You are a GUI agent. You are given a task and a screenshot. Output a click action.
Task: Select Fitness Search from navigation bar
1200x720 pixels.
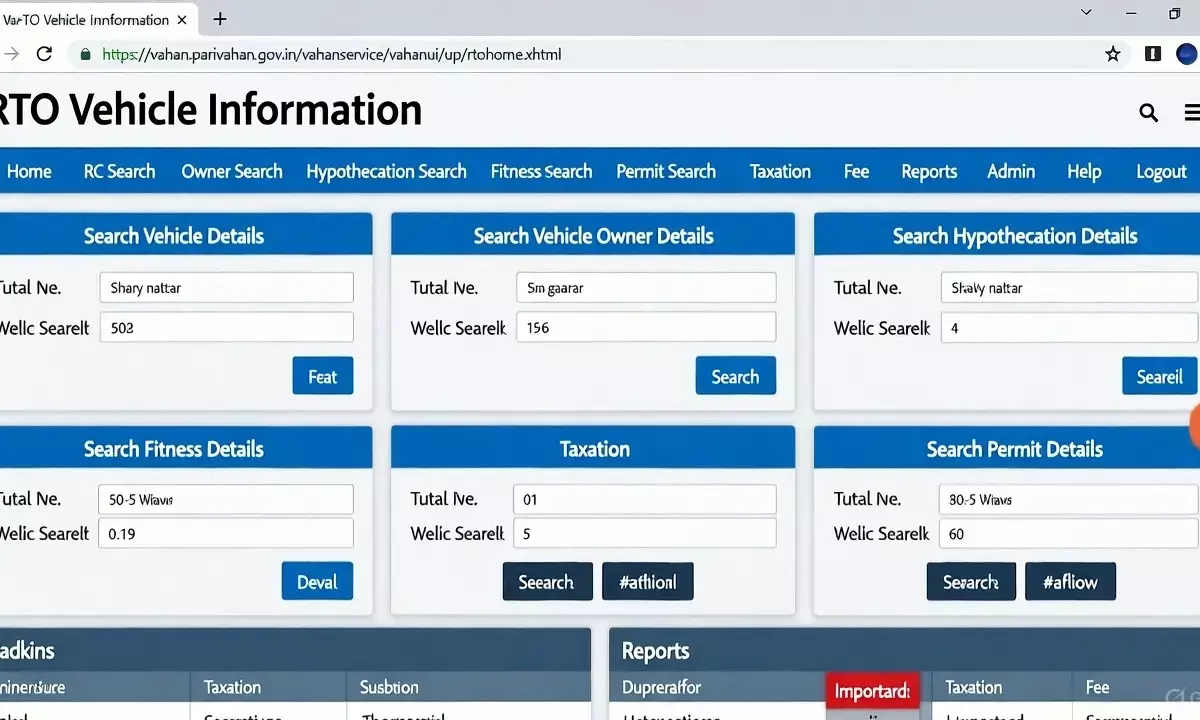pos(541,171)
